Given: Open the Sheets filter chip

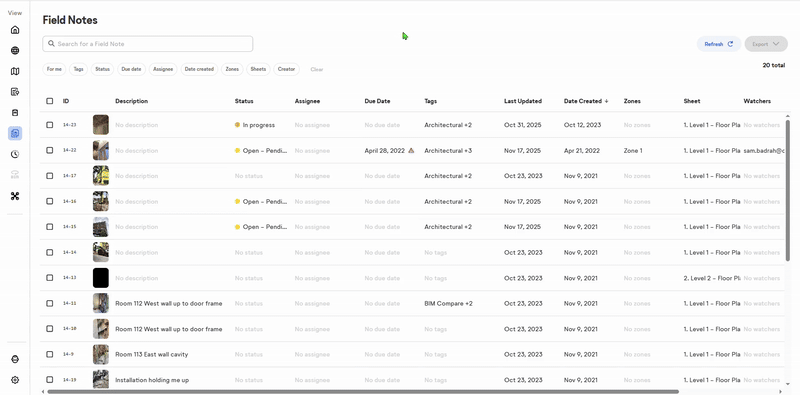Looking at the screenshot, I should click(258, 69).
